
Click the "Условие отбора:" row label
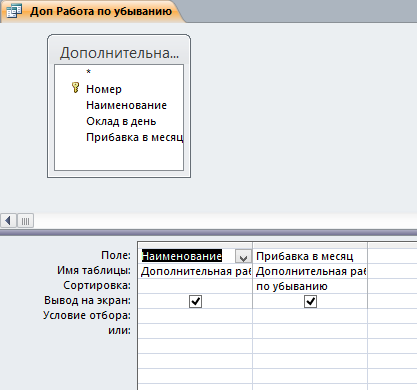[87, 315]
